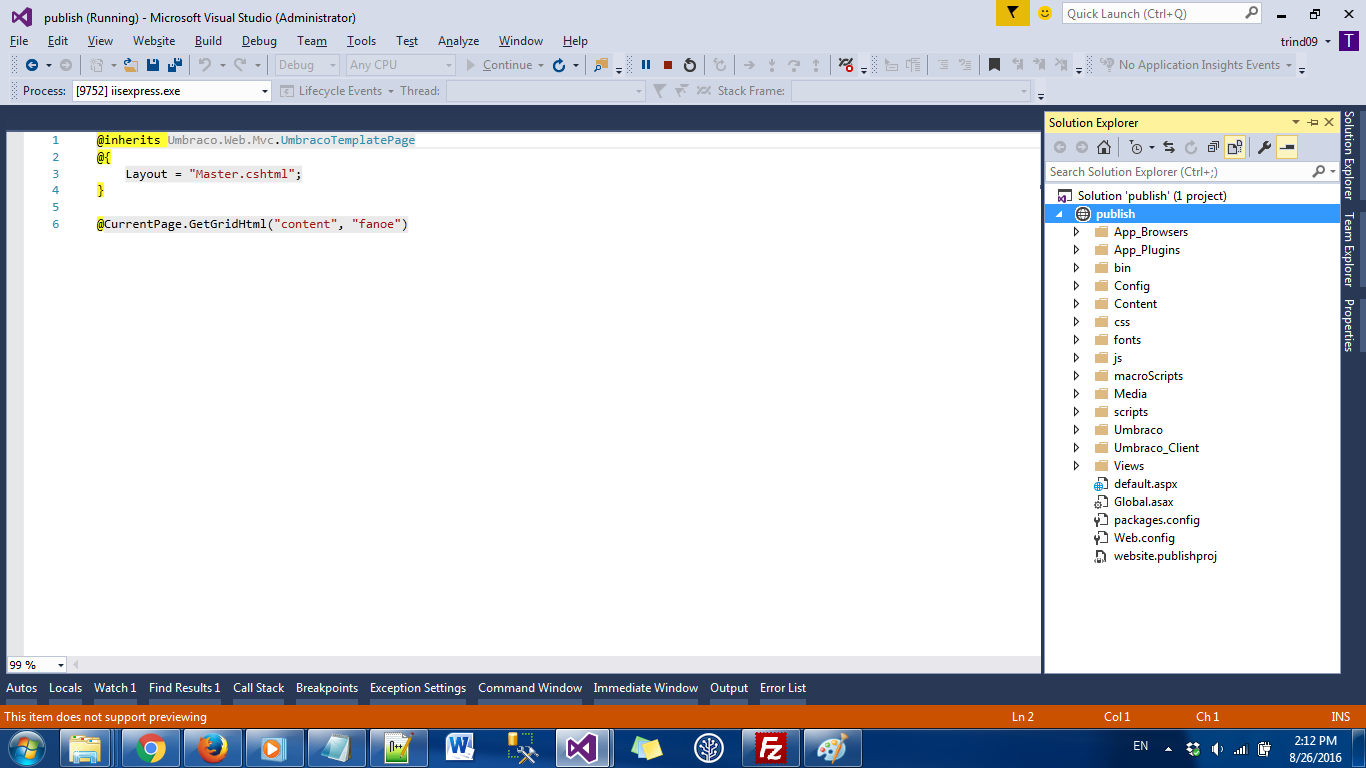Click the Navigate Backward arrow icon
This screenshot has height=768, width=1366.
tap(32, 65)
